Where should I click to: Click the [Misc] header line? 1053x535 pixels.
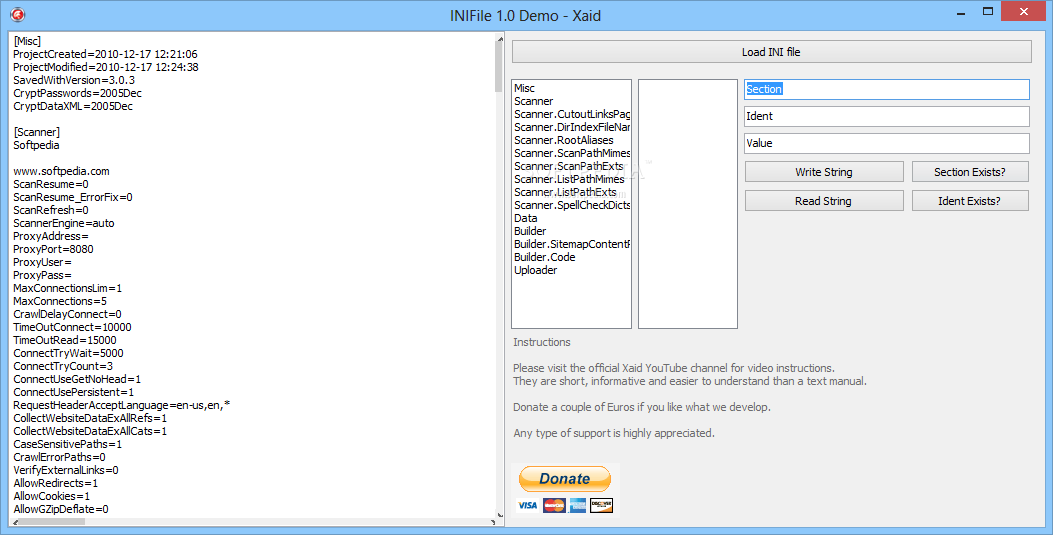27,42
